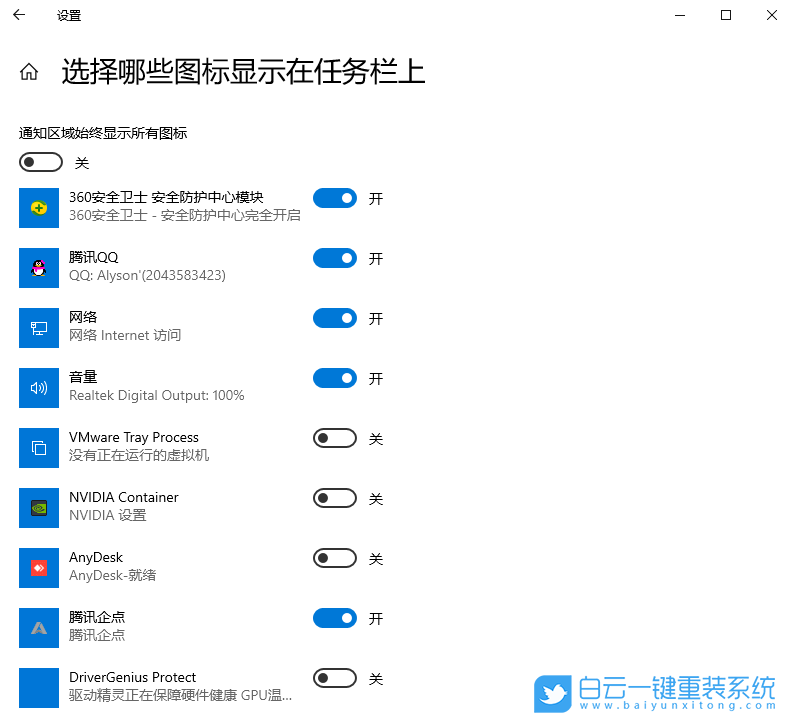Click the Realtek Digital Output: 100% text
This screenshot has width=787, height=718.
(157, 395)
